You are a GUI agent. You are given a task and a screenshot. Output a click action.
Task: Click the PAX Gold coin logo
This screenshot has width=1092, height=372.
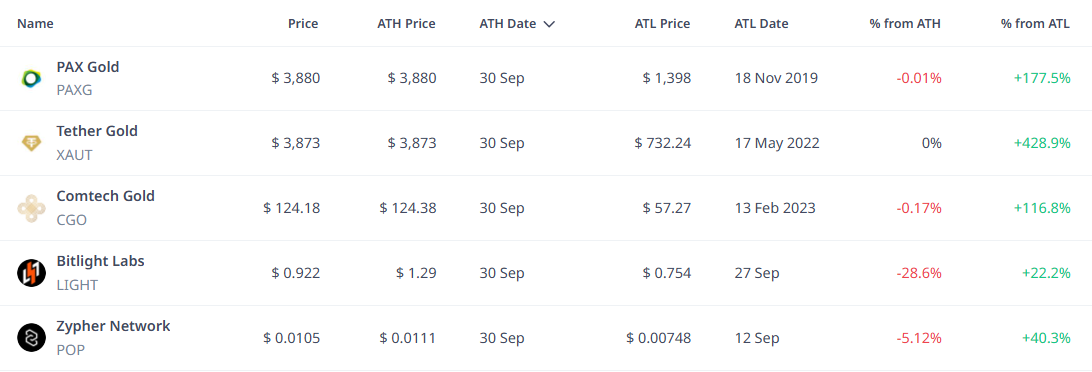click(31, 79)
